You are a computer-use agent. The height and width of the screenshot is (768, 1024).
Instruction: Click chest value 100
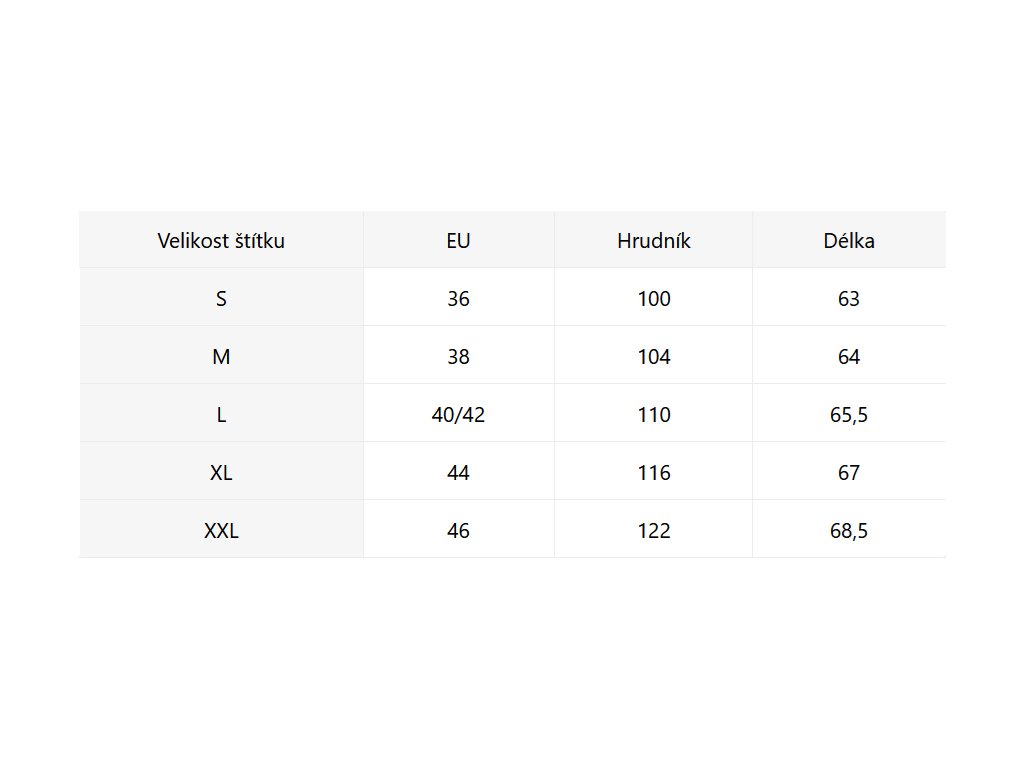click(x=654, y=299)
